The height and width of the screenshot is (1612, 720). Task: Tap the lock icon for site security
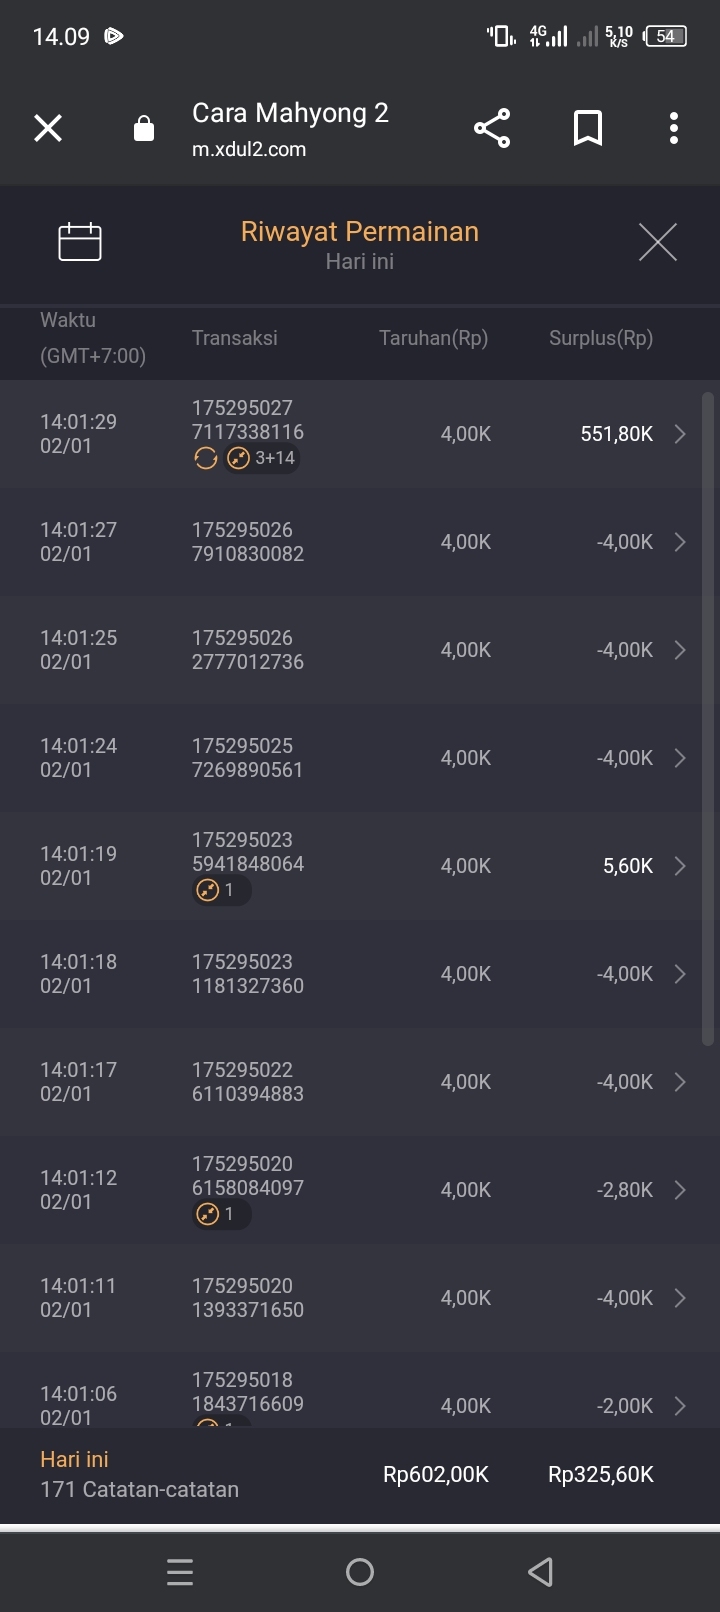(144, 129)
